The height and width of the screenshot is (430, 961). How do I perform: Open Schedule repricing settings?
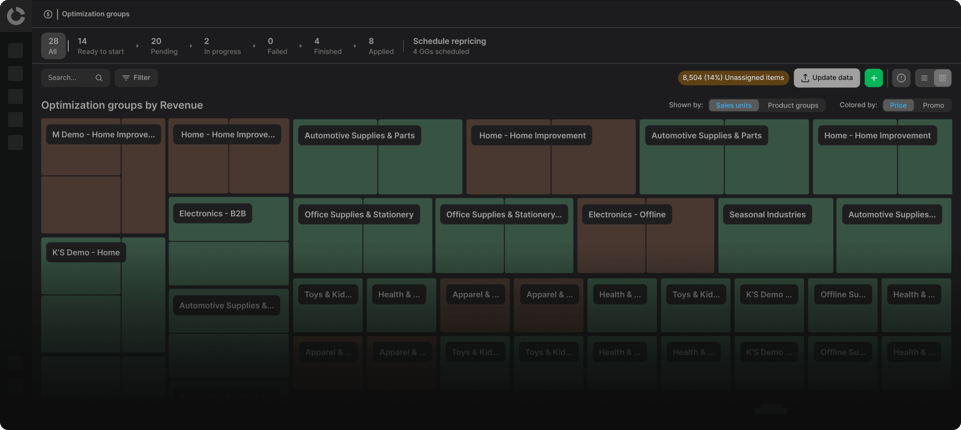(x=449, y=46)
